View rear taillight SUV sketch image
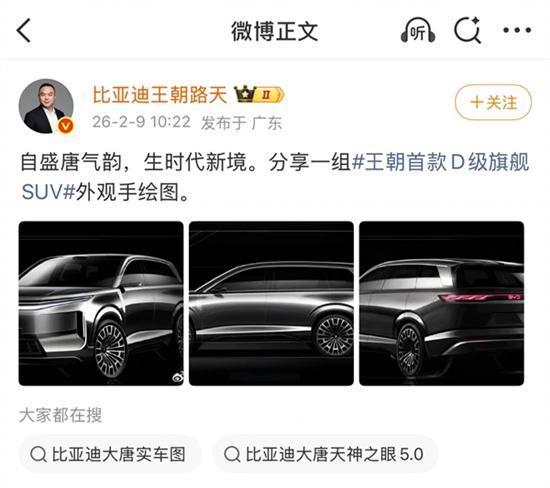The height and width of the screenshot is (488, 550). tap(442, 303)
